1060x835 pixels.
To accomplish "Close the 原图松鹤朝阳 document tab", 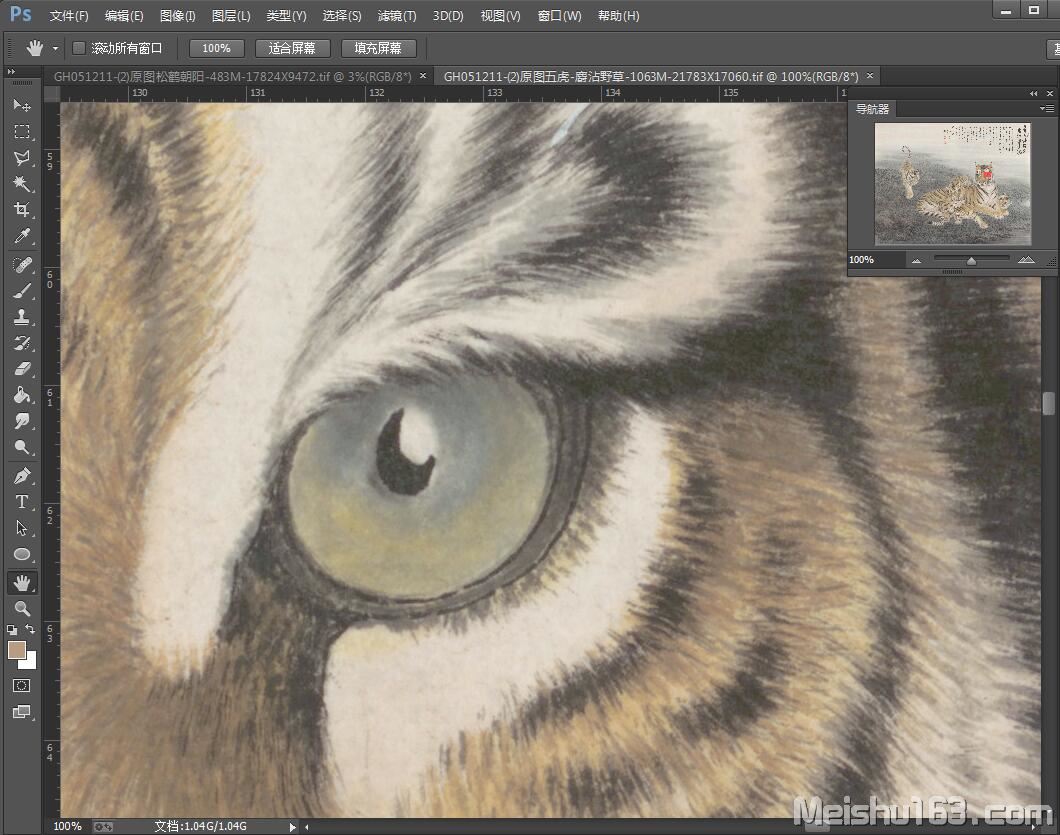I will tap(423, 76).
